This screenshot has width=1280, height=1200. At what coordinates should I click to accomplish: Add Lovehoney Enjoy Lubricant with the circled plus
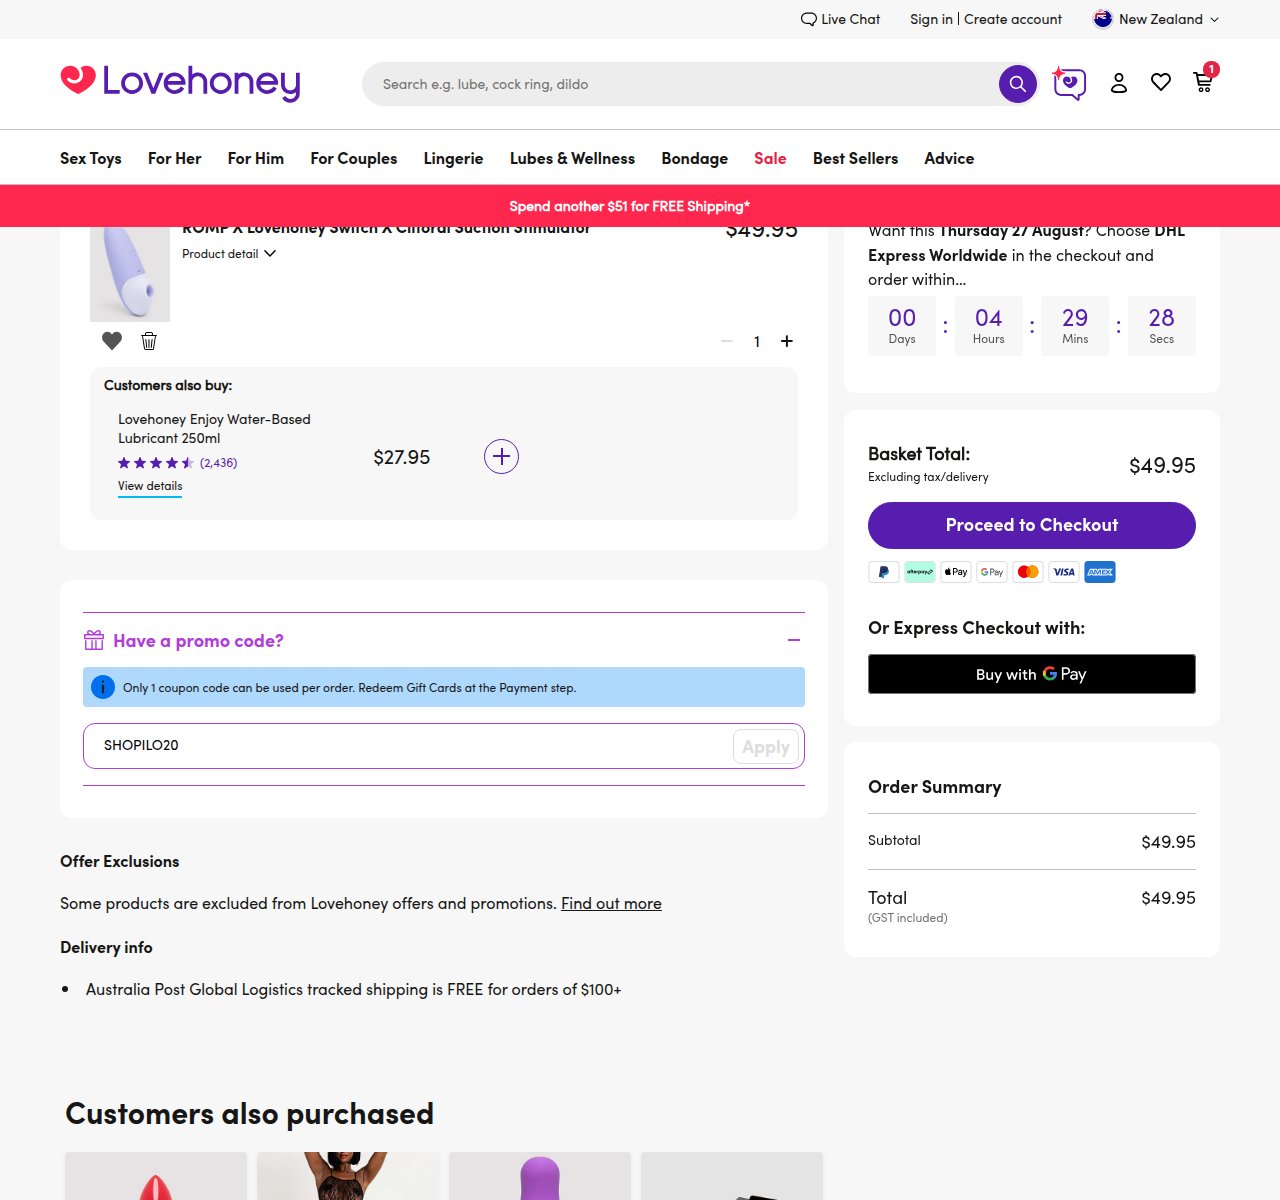coord(501,457)
